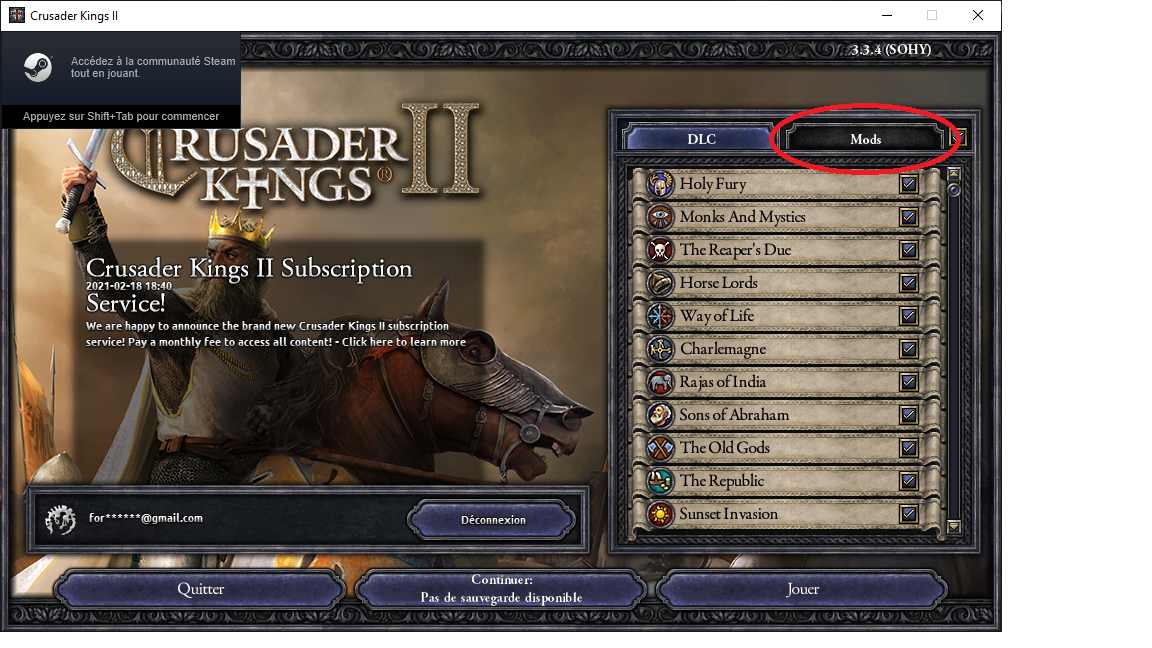
Task: Click the DLC list scroll up arrow
Action: pyautogui.click(x=954, y=174)
